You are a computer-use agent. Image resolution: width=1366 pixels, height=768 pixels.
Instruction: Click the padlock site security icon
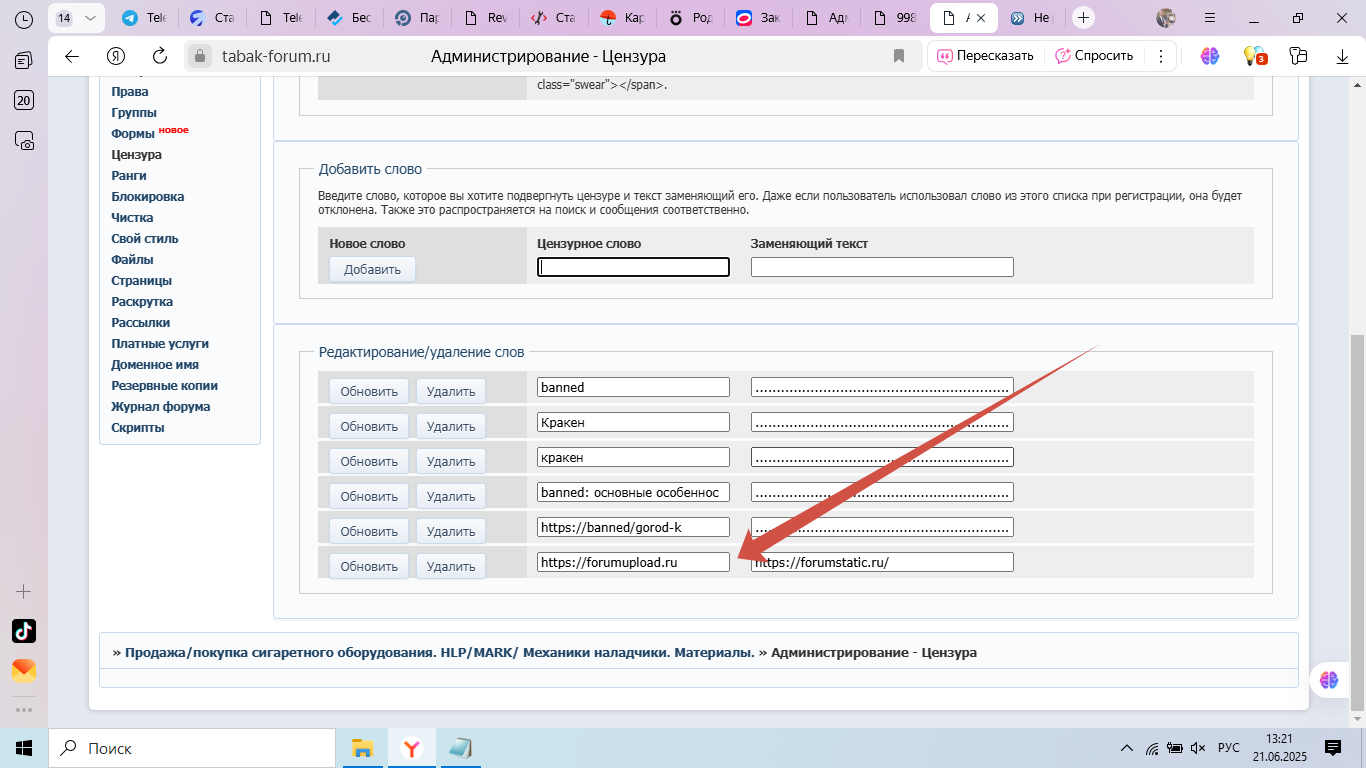click(x=201, y=56)
